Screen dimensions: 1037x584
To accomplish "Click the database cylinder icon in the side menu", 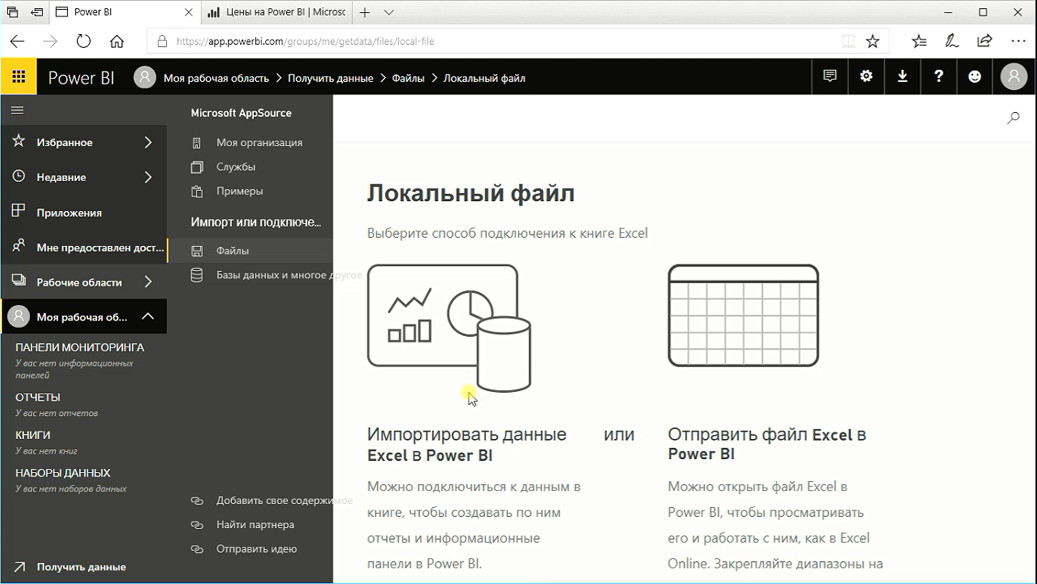I will tap(196, 275).
